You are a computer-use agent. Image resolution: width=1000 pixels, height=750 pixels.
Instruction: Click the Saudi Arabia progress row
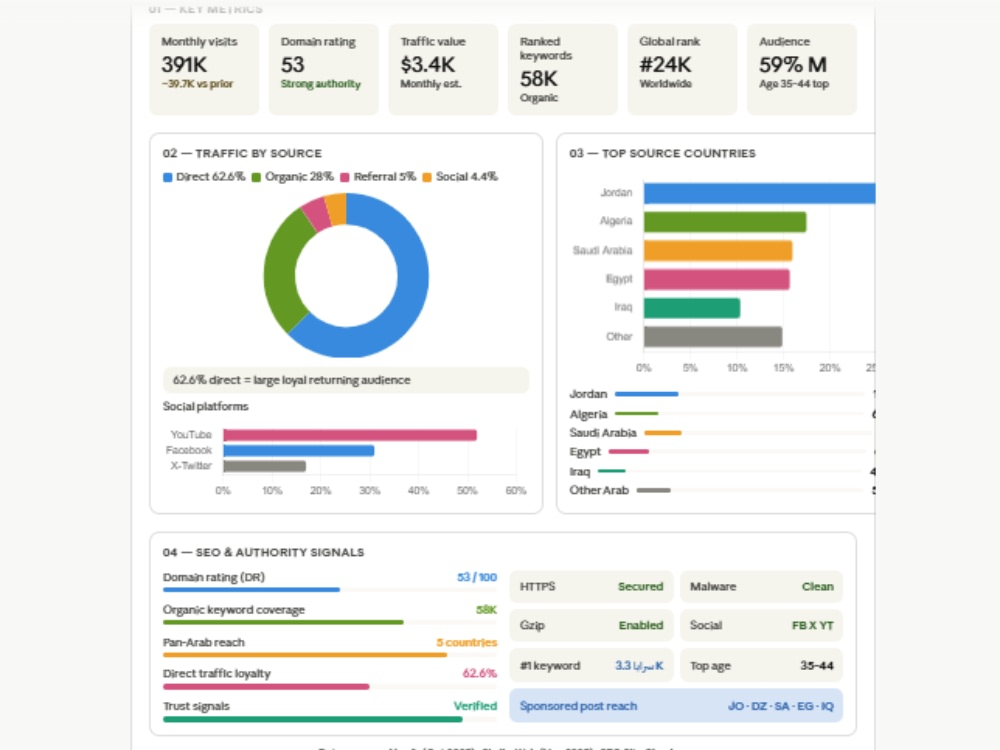tap(722, 433)
